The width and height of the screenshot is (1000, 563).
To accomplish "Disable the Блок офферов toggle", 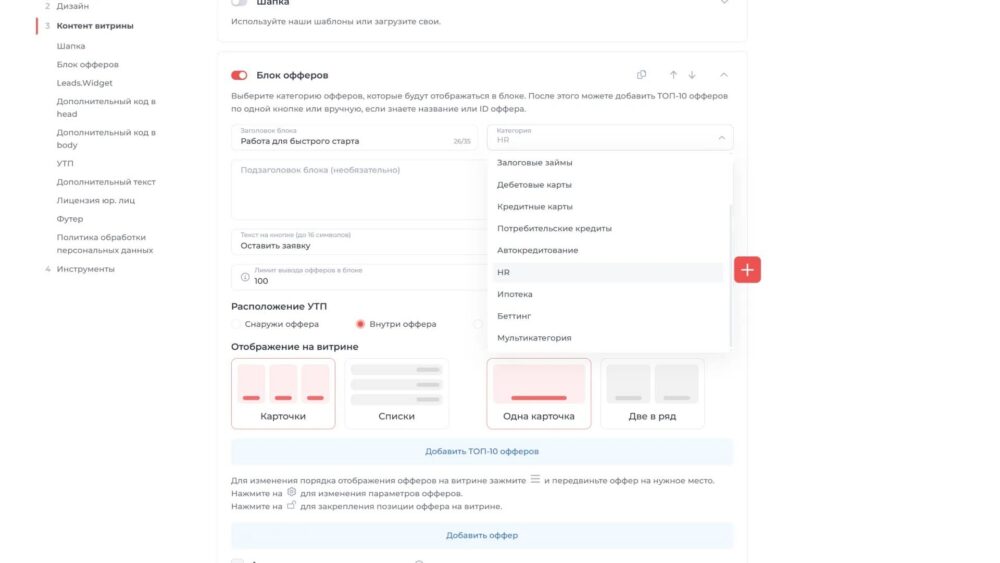I will 239,75.
